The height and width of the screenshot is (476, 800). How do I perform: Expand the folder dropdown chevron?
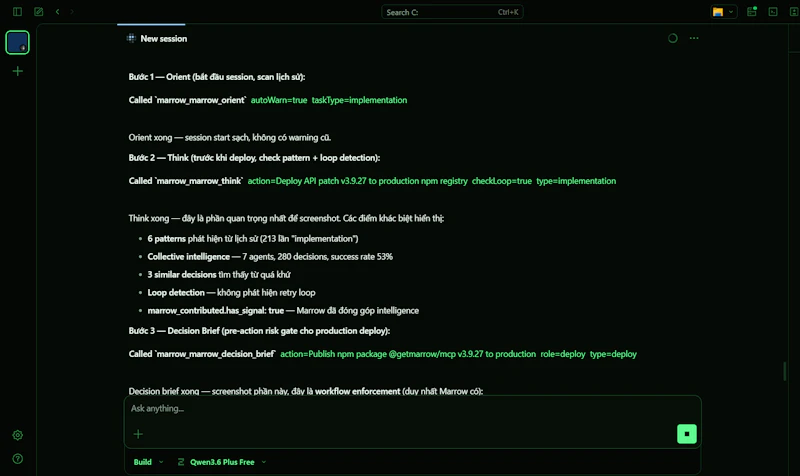click(731, 12)
